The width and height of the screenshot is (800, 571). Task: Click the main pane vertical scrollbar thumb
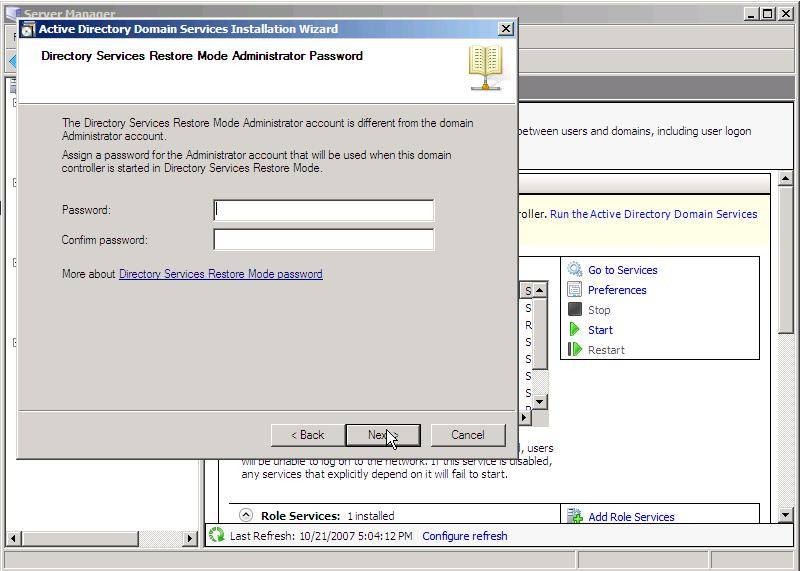(786, 261)
